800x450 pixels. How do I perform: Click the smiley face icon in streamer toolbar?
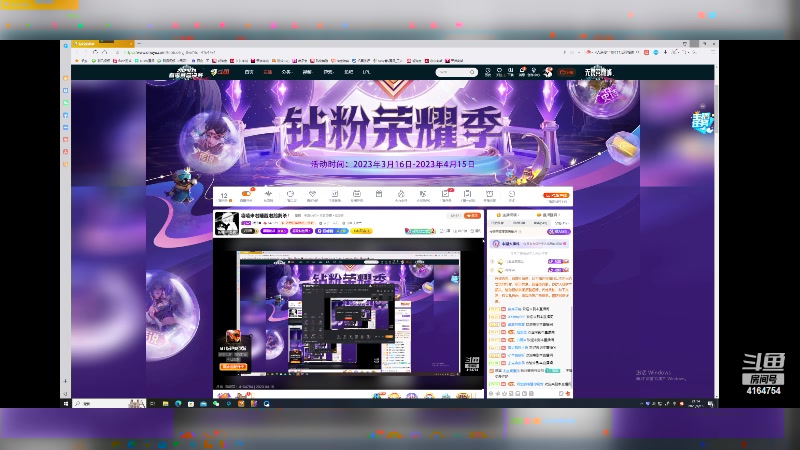[512, 194]
